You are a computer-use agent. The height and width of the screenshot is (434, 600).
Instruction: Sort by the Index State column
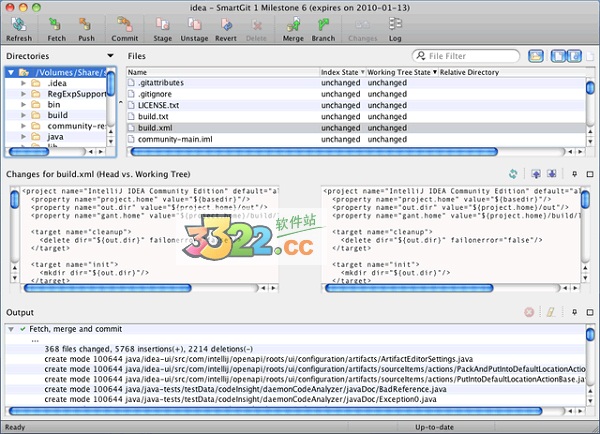(342, 72)
